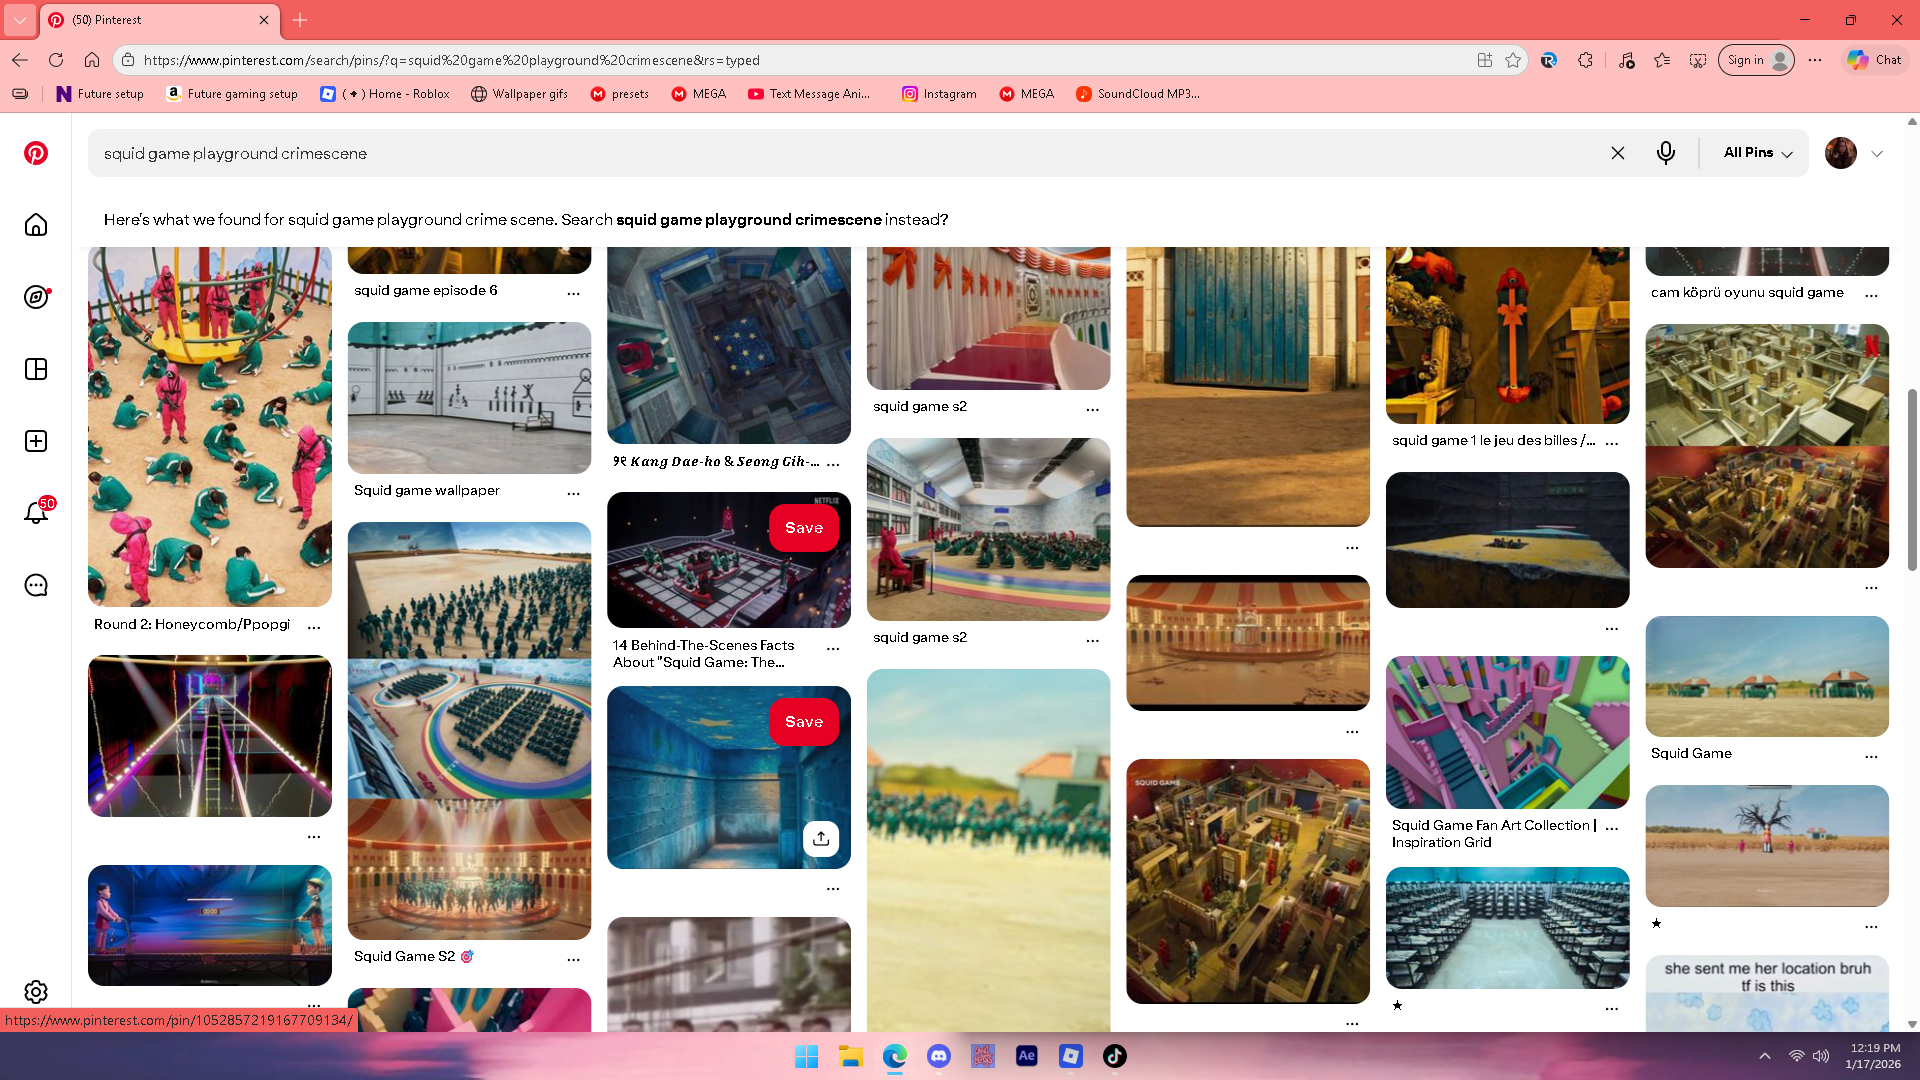Click share icon on blue room pin

(820, 839)
